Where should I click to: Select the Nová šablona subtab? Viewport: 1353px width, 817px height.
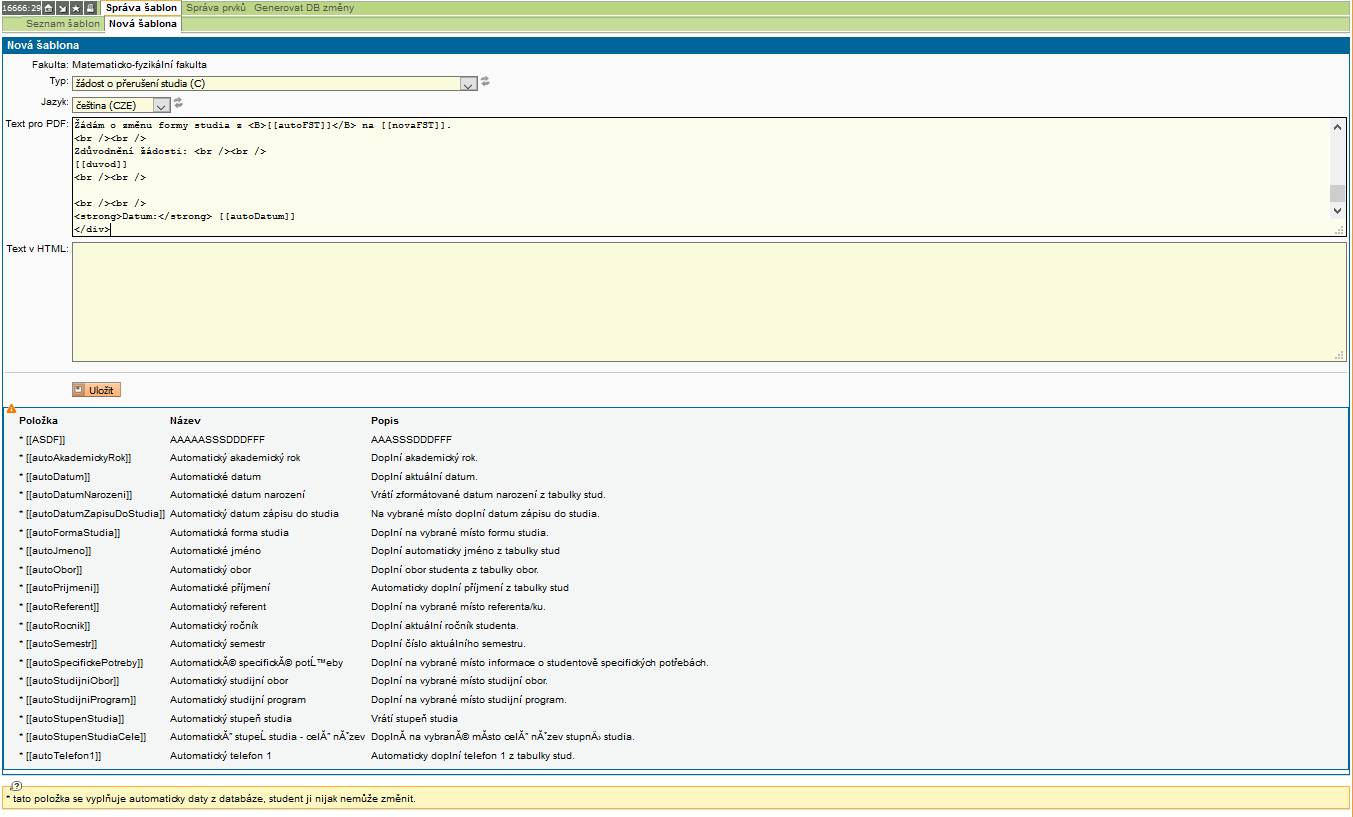pos(143,23)
